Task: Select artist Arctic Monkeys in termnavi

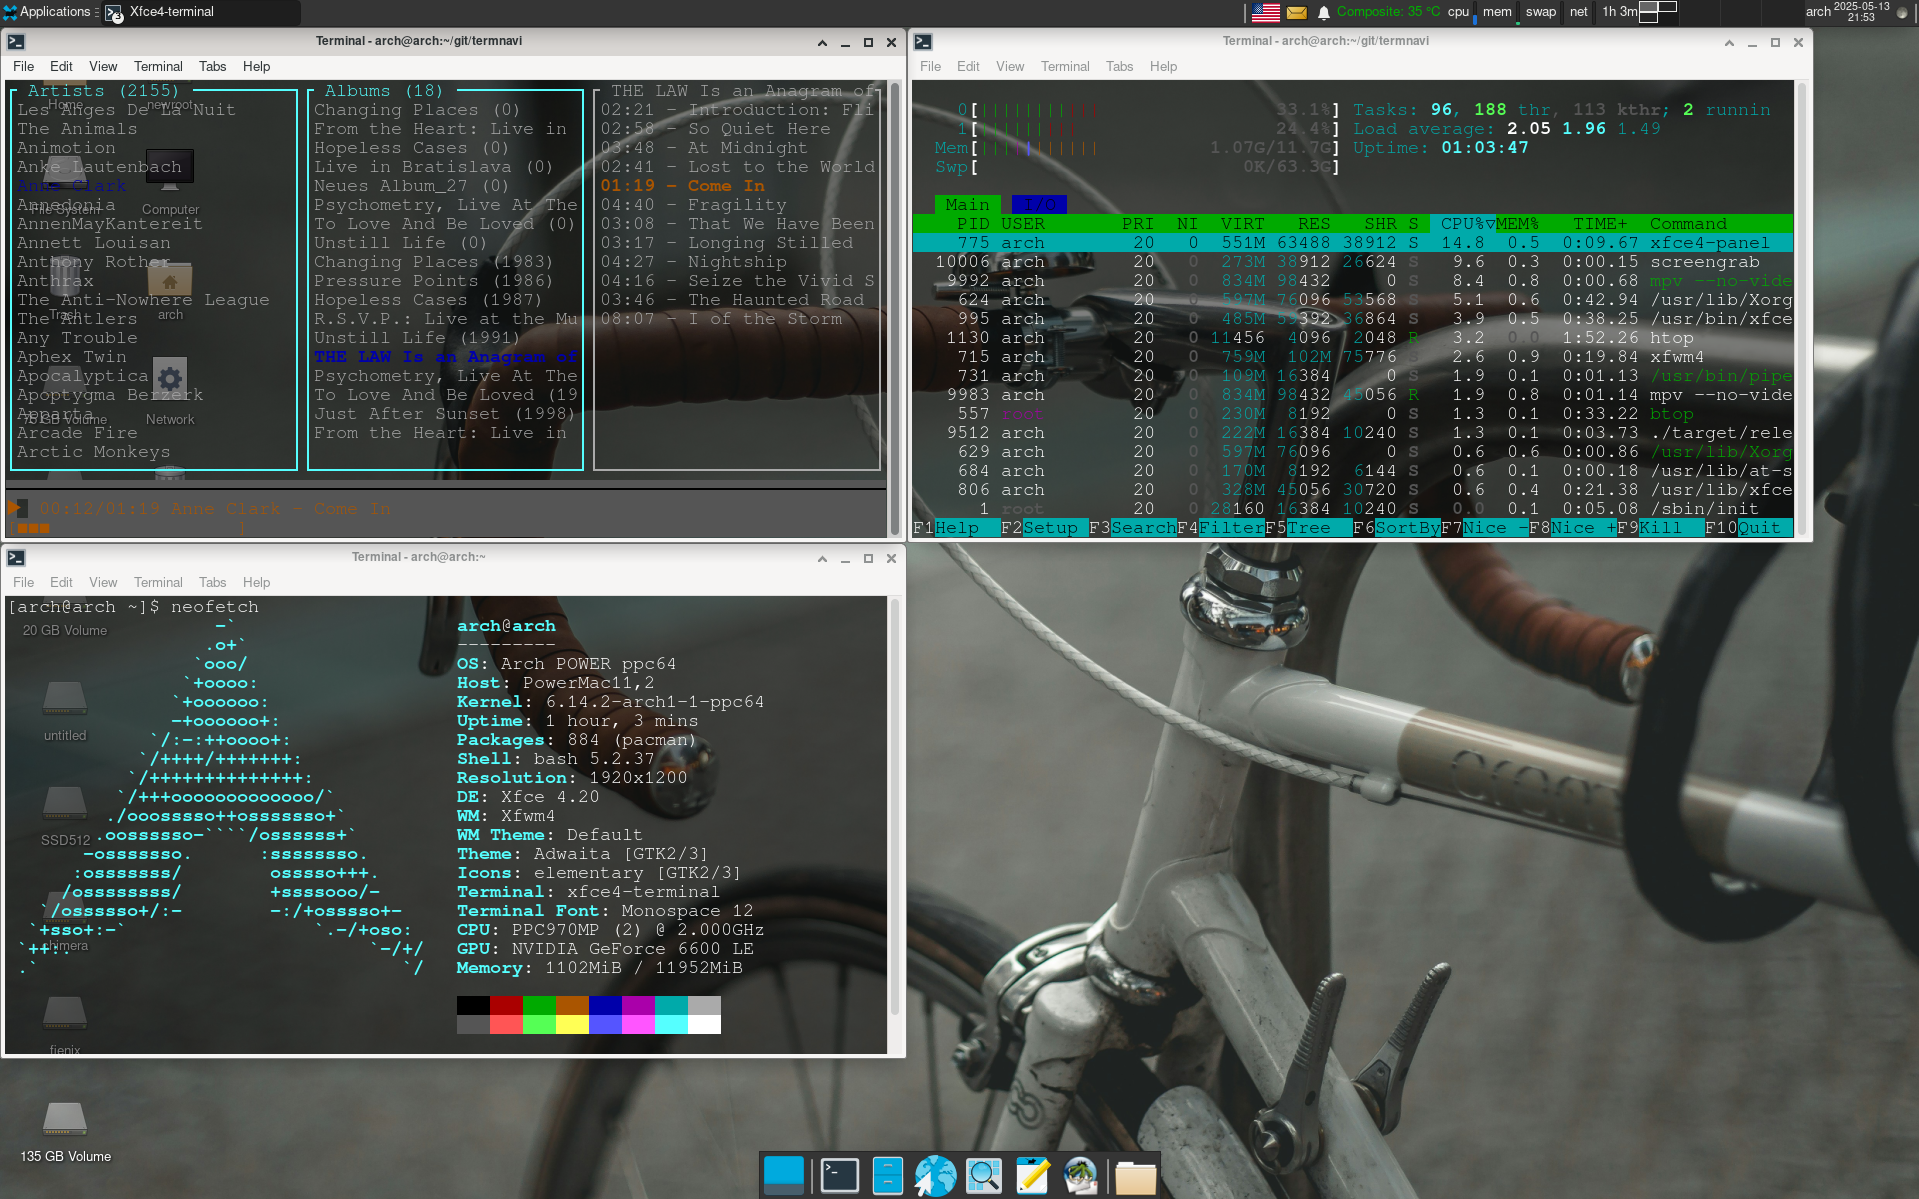Action: pyautogui.click(x=94, y=452)
